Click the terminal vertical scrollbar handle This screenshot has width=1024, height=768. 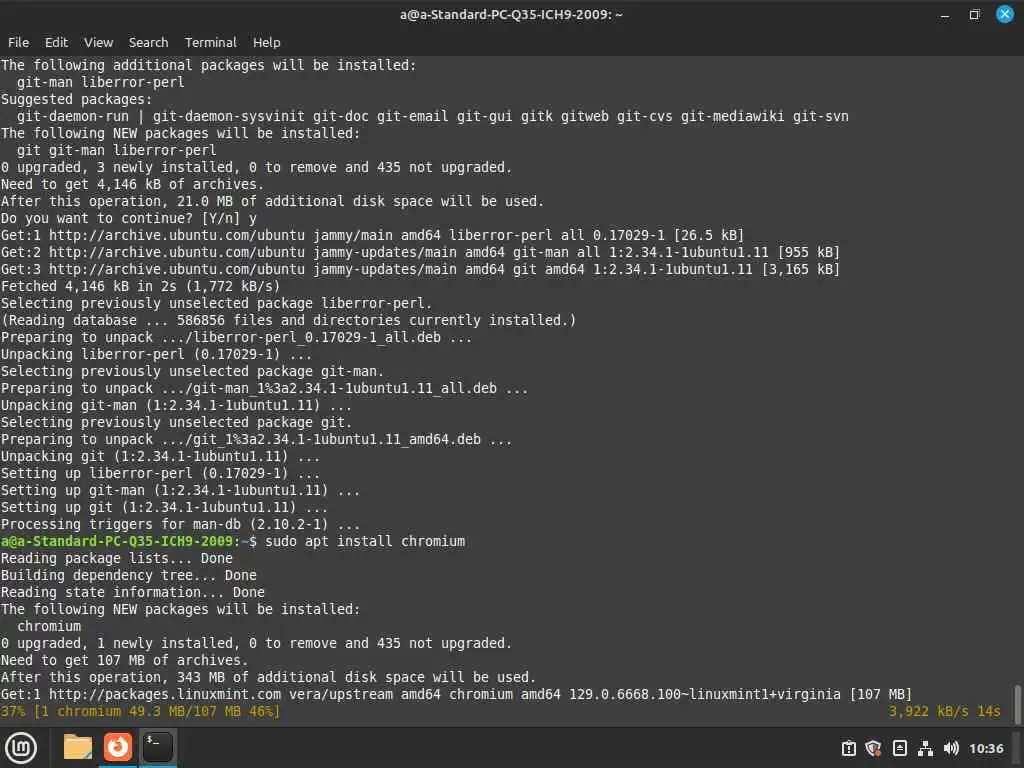click(x=1017, y=704)
